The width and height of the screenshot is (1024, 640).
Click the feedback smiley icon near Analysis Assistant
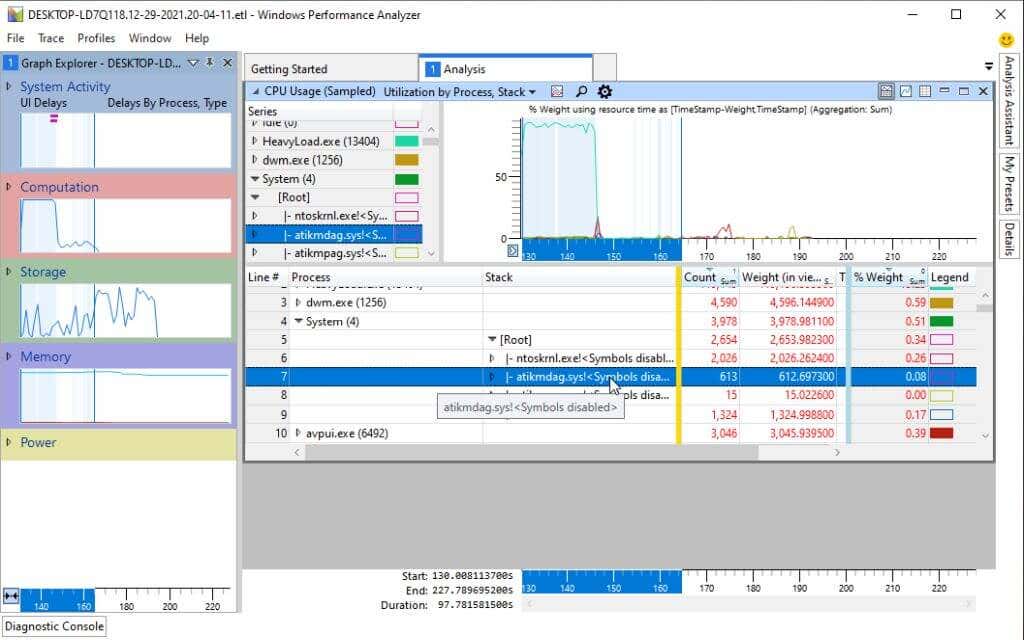(x=1005, y=40)
